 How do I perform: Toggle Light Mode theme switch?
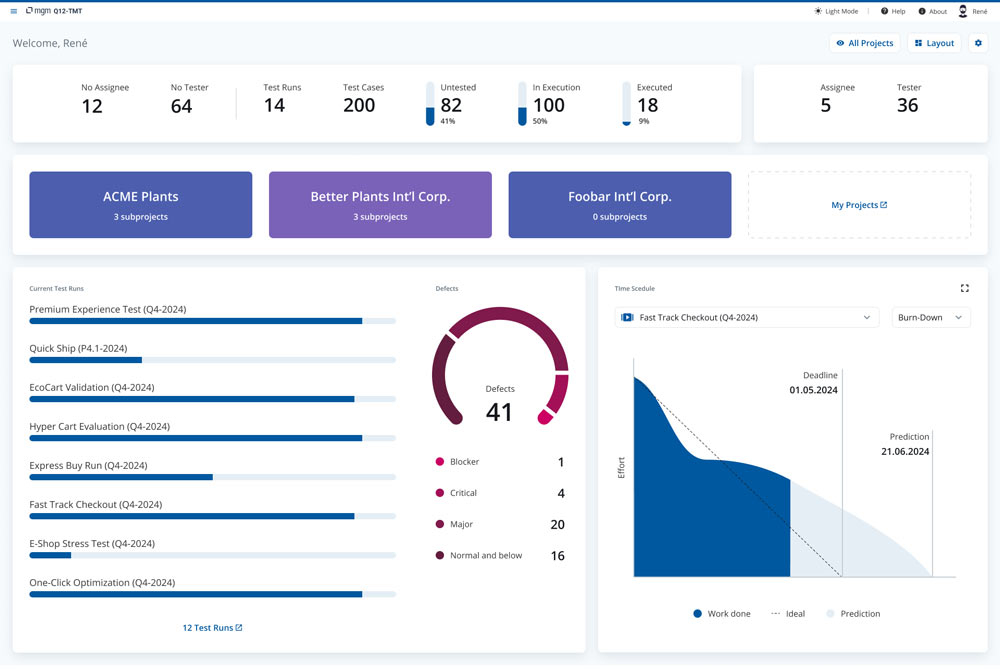836,11
